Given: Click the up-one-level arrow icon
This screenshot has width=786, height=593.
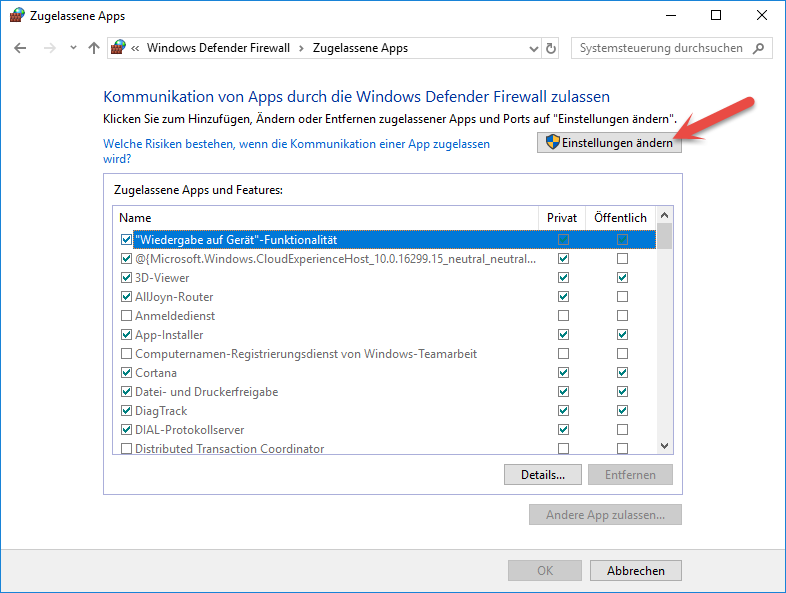Looking at the screenshot, I should coord(94,48).
